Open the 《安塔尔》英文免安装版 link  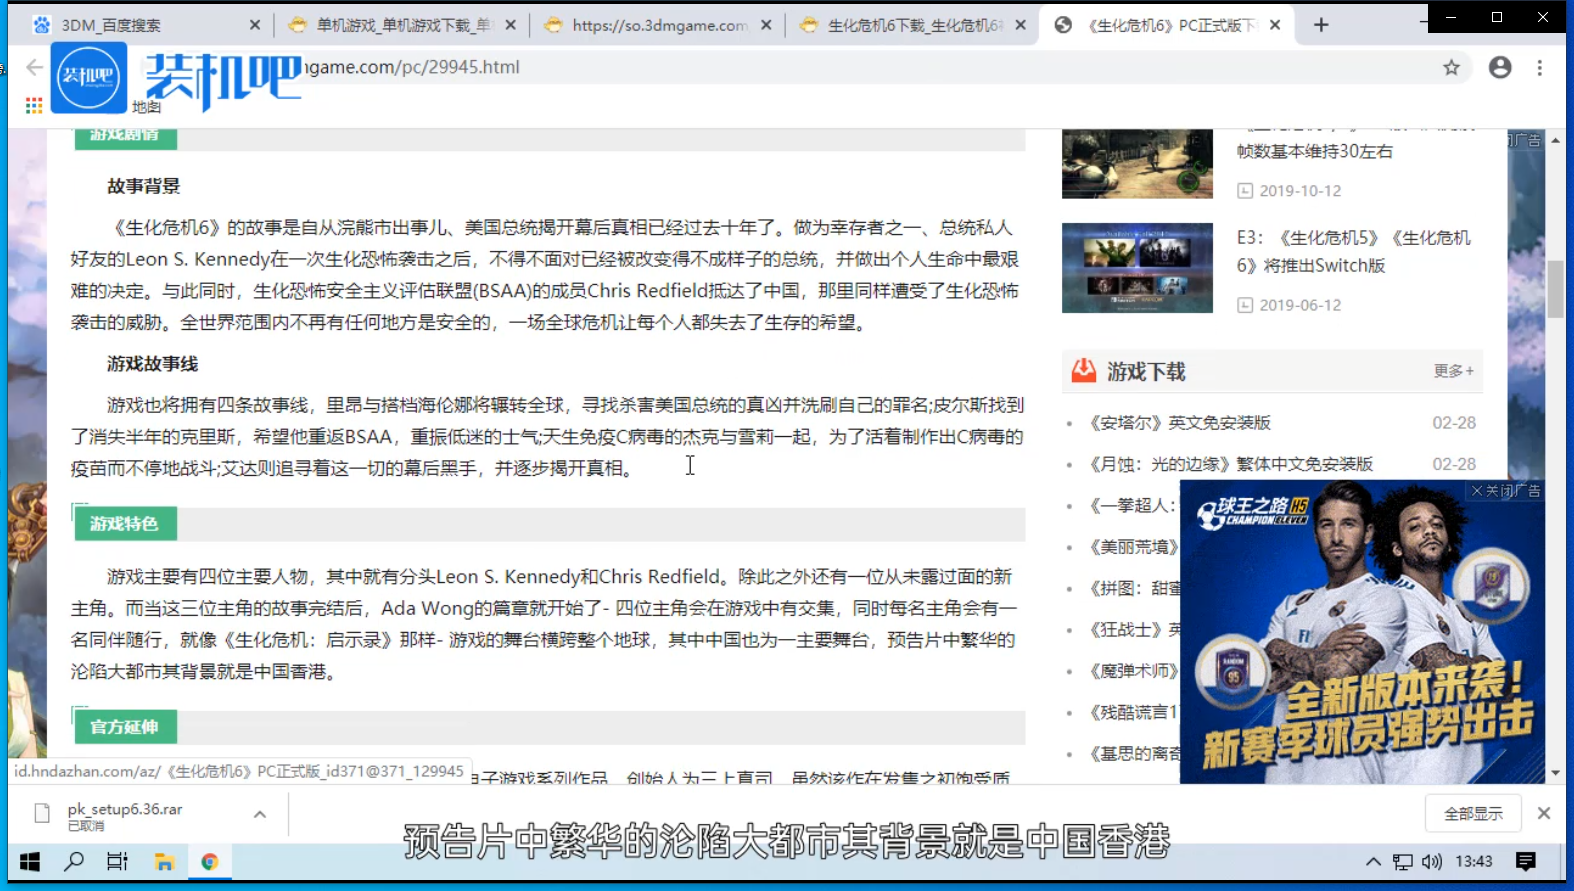click(1180, 423)
